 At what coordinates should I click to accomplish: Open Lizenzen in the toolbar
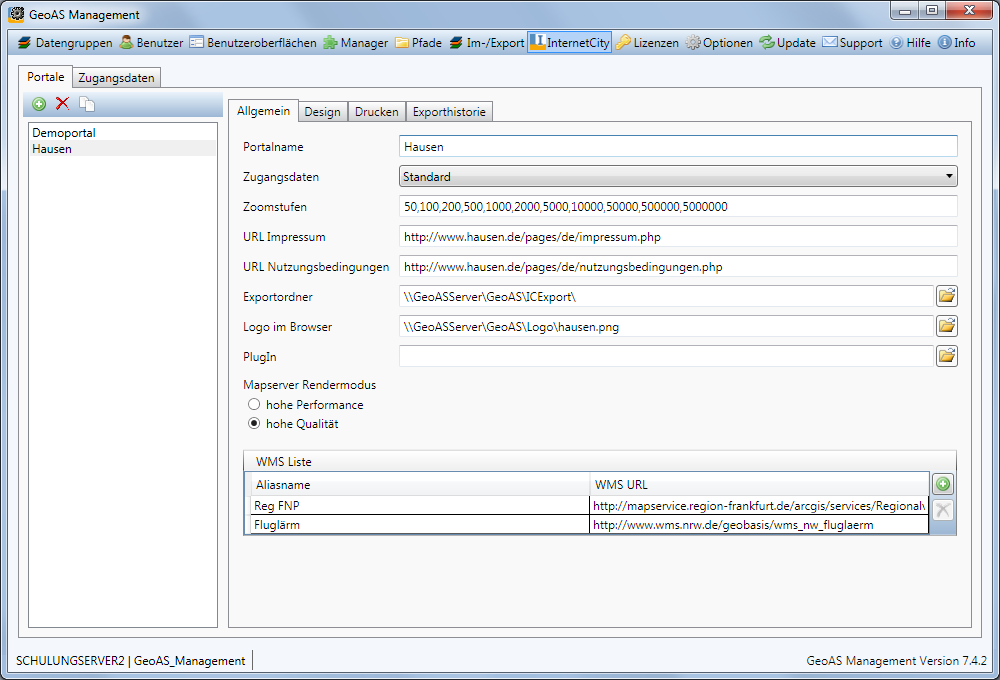coord(647,43)
